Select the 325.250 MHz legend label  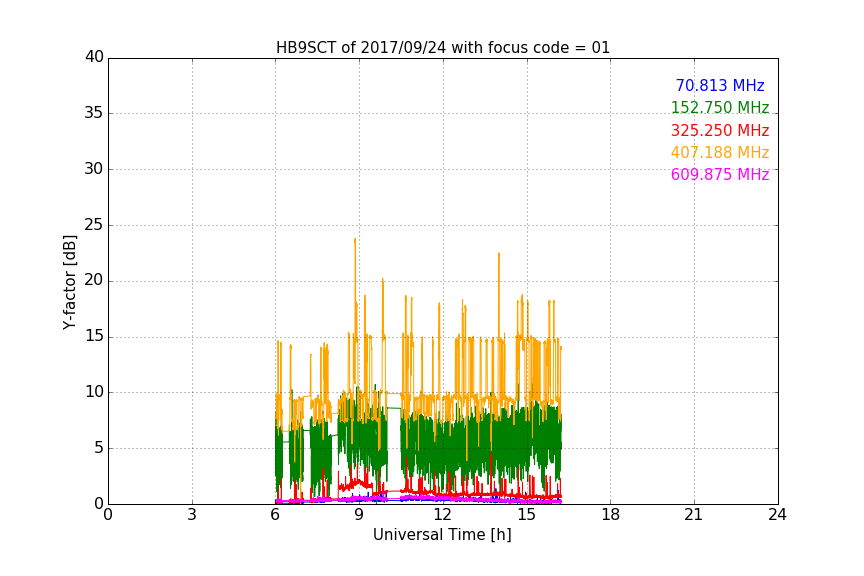720,130
